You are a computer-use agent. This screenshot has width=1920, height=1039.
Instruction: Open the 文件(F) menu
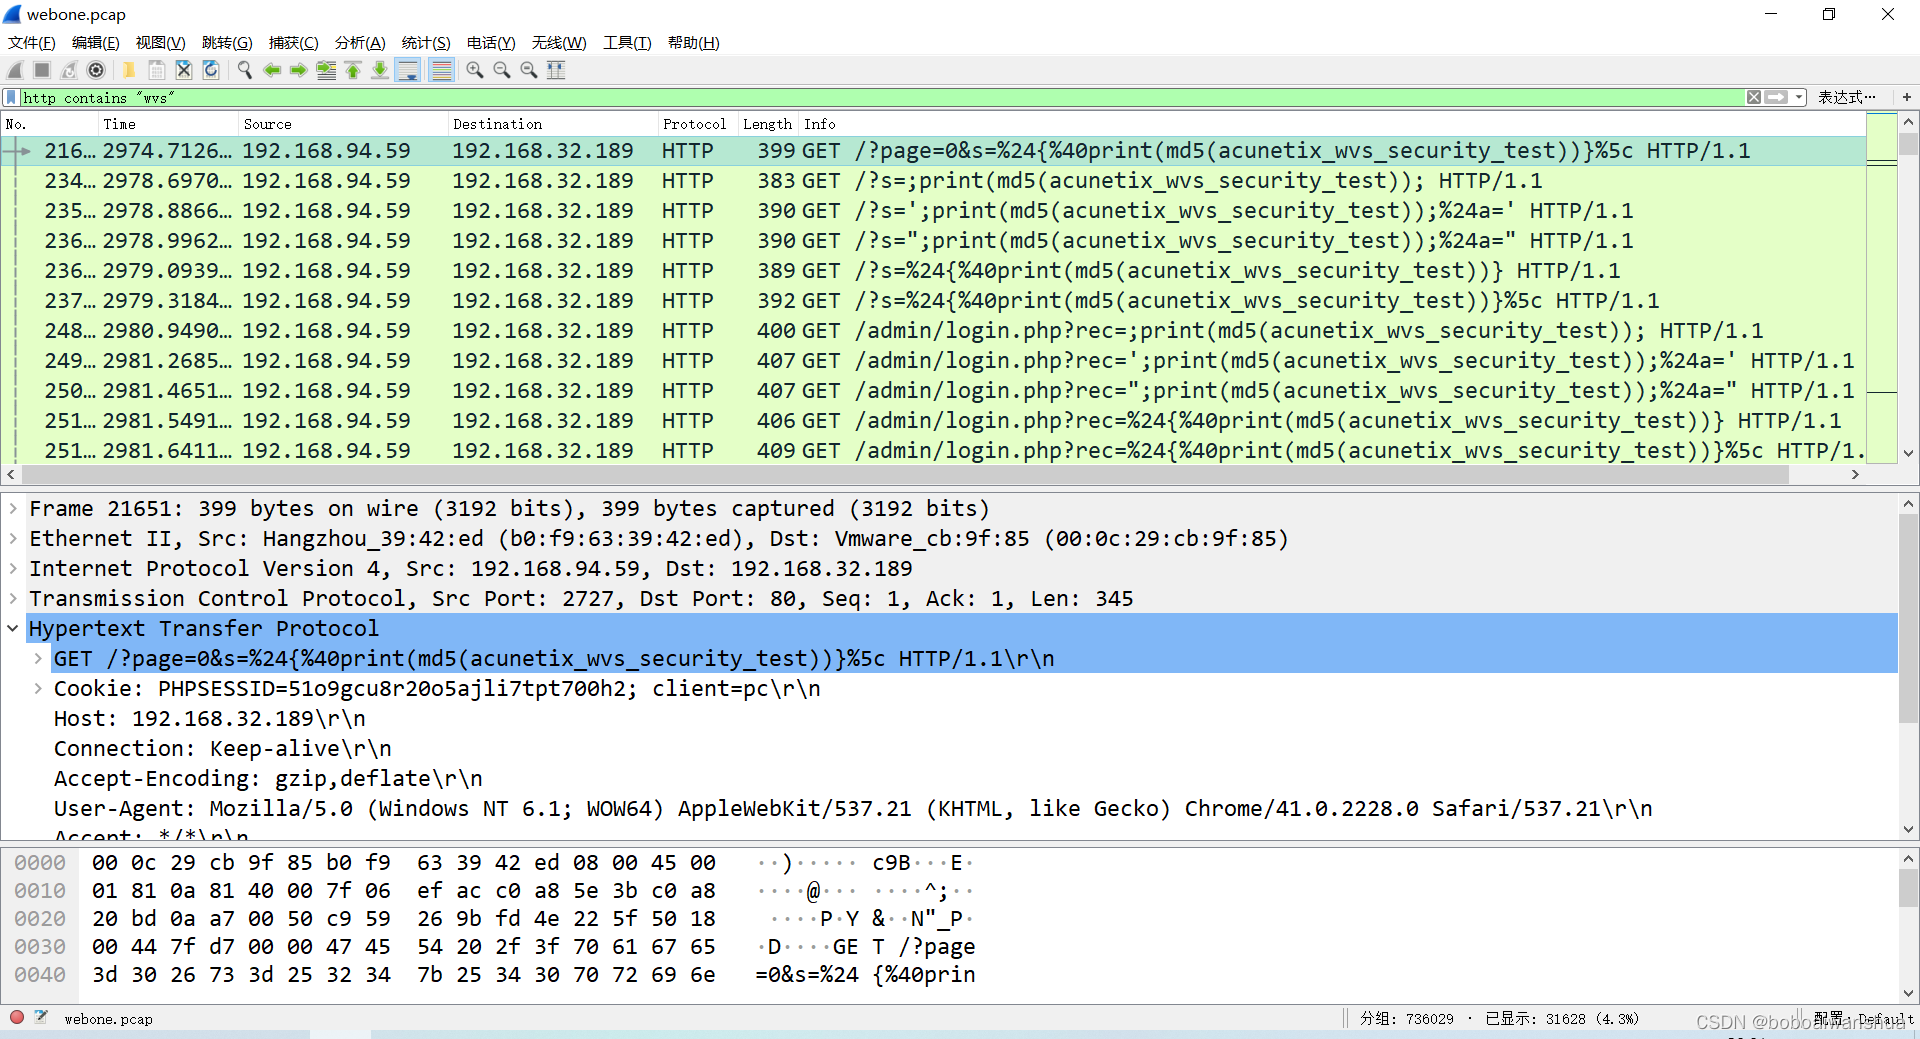31,42
